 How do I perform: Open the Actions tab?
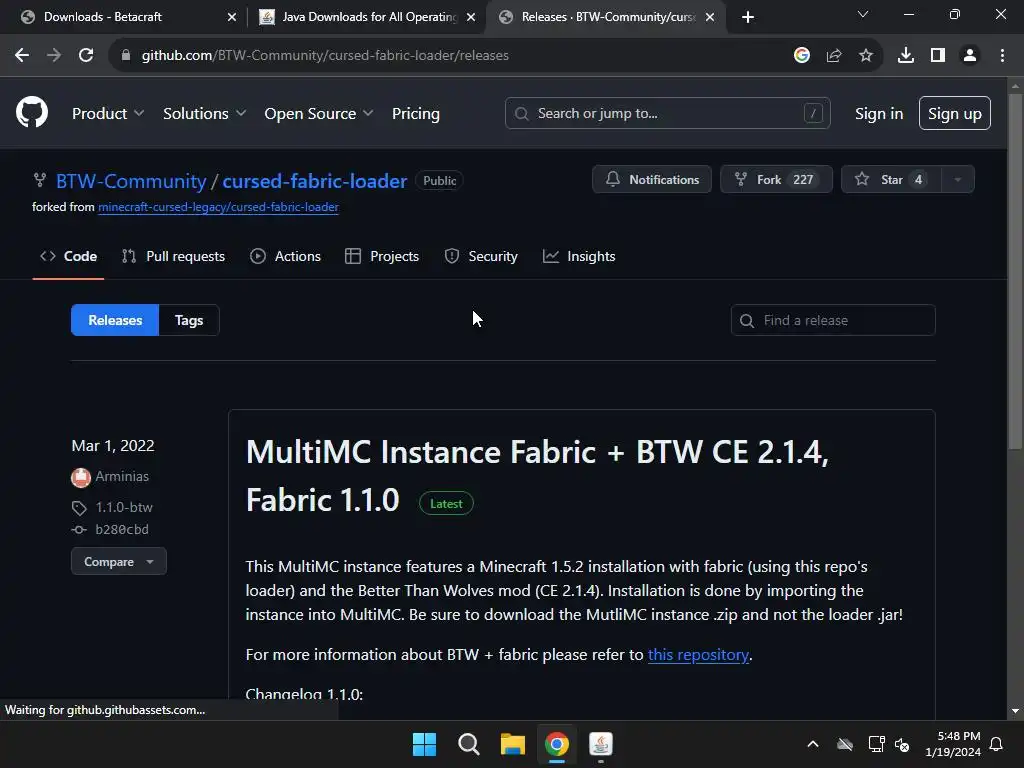[x=285, y=256]
